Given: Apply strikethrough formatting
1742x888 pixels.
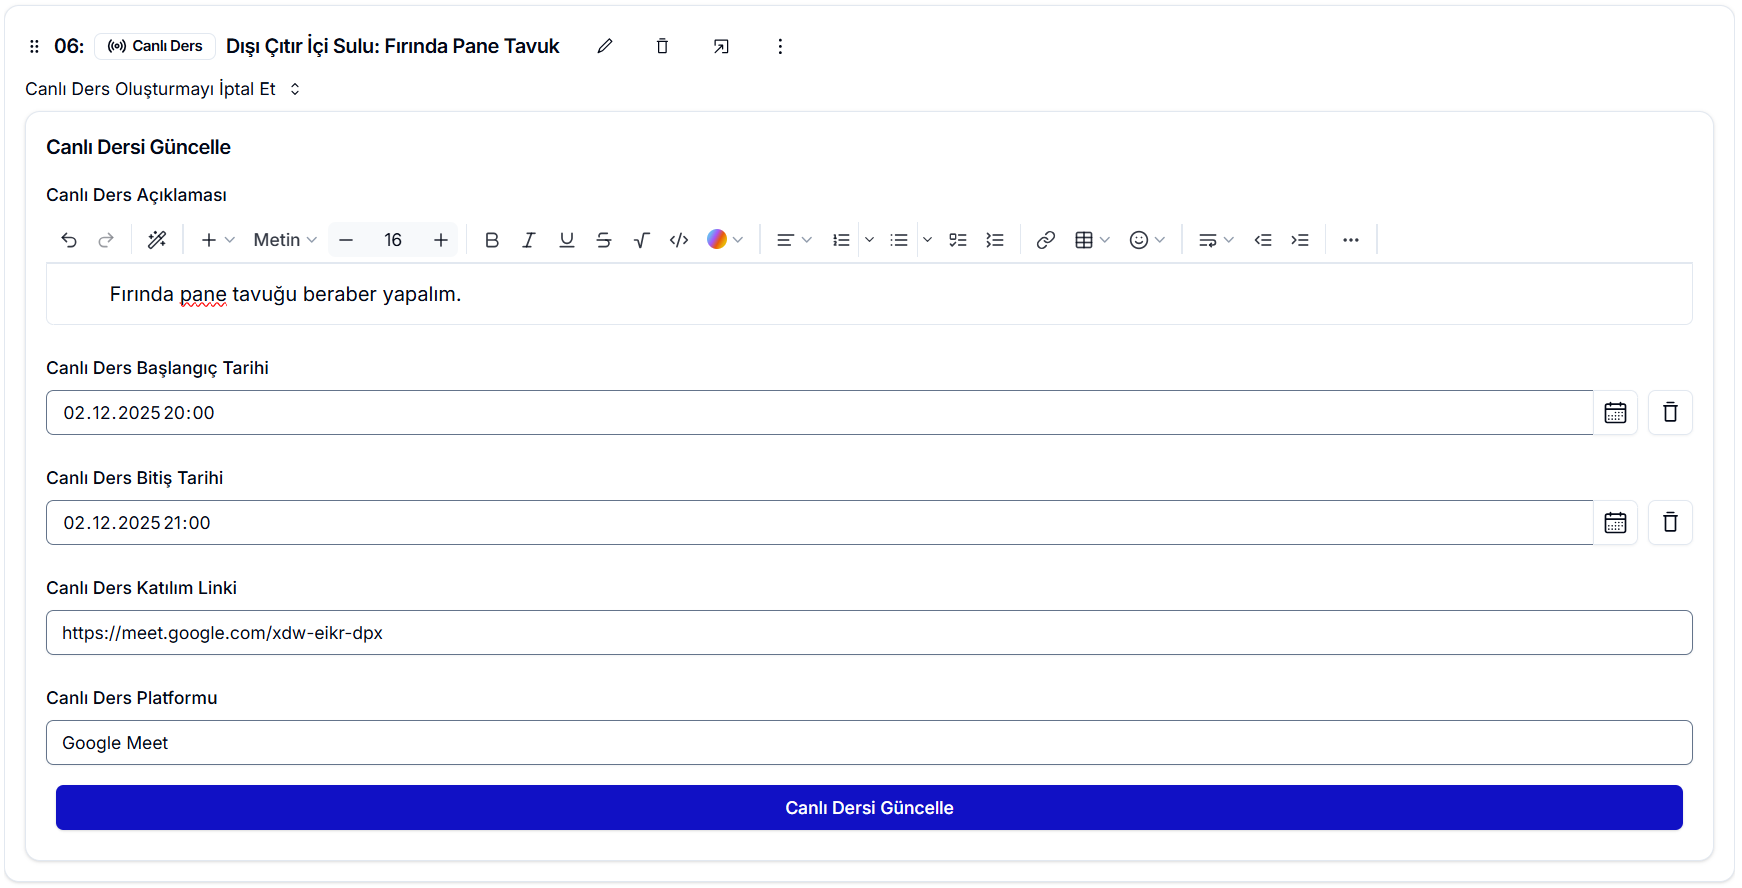Looking at the screenshot, I should coord(604,240).
